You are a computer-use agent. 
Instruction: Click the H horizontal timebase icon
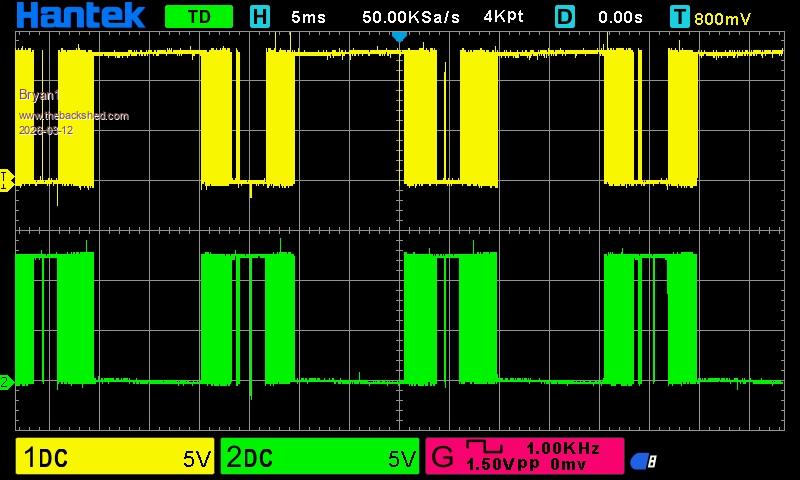pos(260,17)
